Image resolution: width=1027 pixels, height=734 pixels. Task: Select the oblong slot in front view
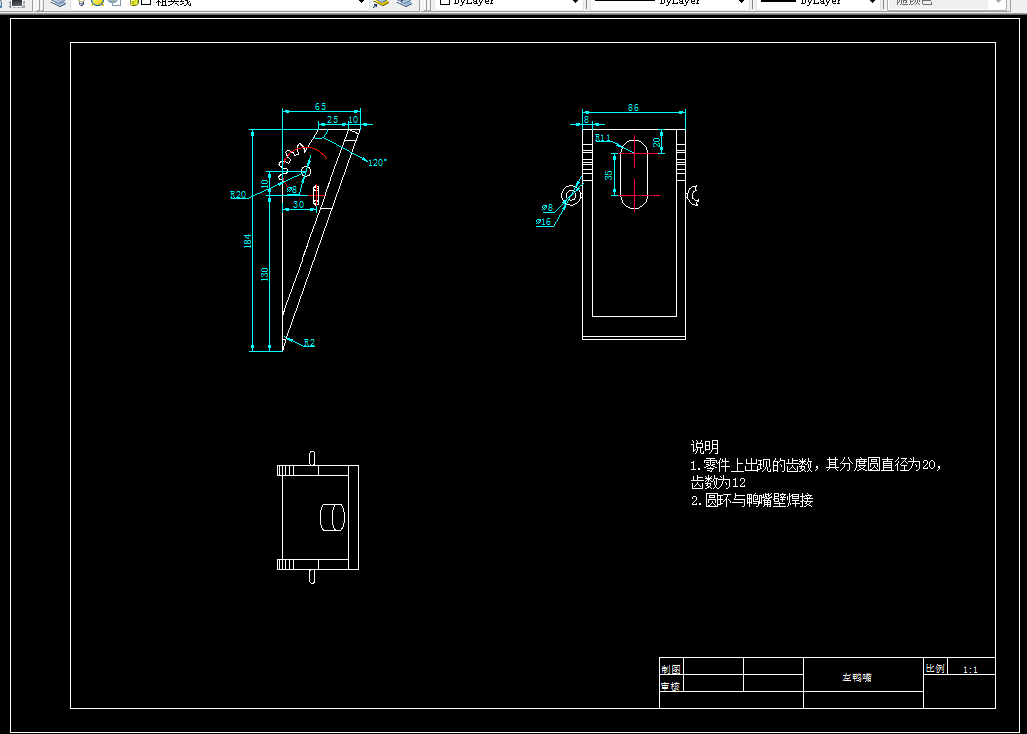(x=634, y=174)
